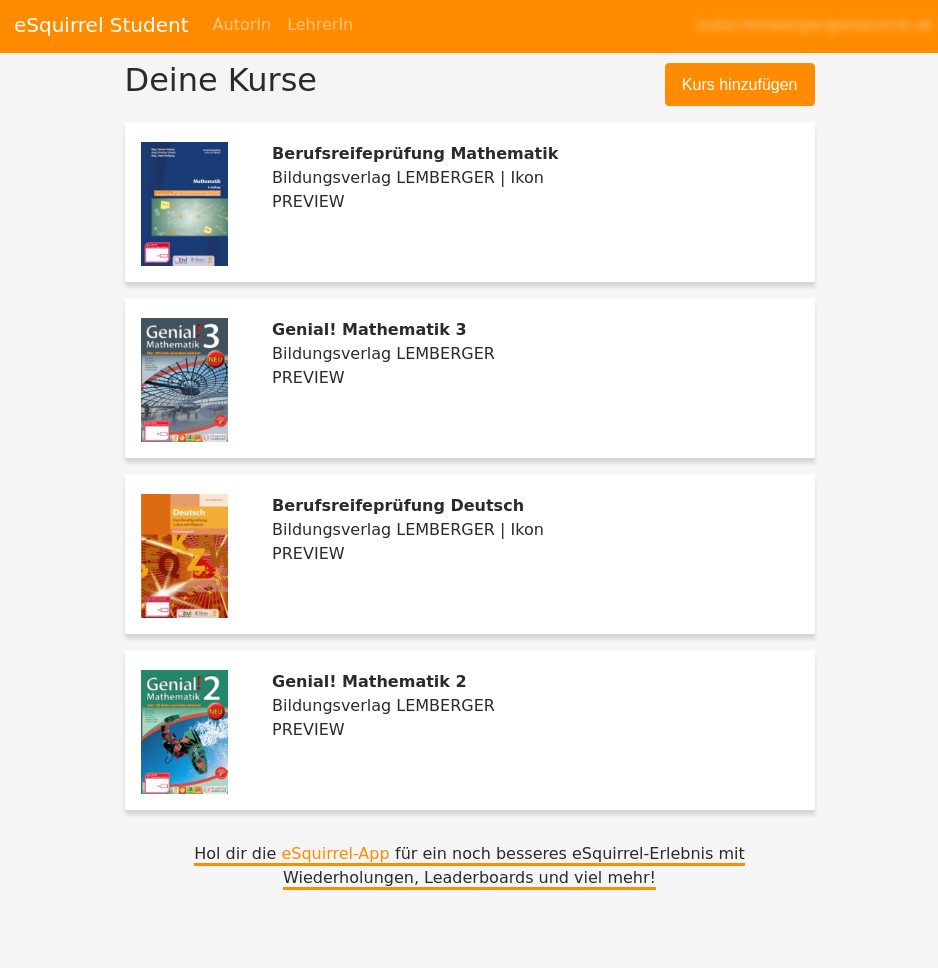
Task: Open the Berufsreifeprüfung Deutsch cover thumbnail
Action: click(184, 556)
